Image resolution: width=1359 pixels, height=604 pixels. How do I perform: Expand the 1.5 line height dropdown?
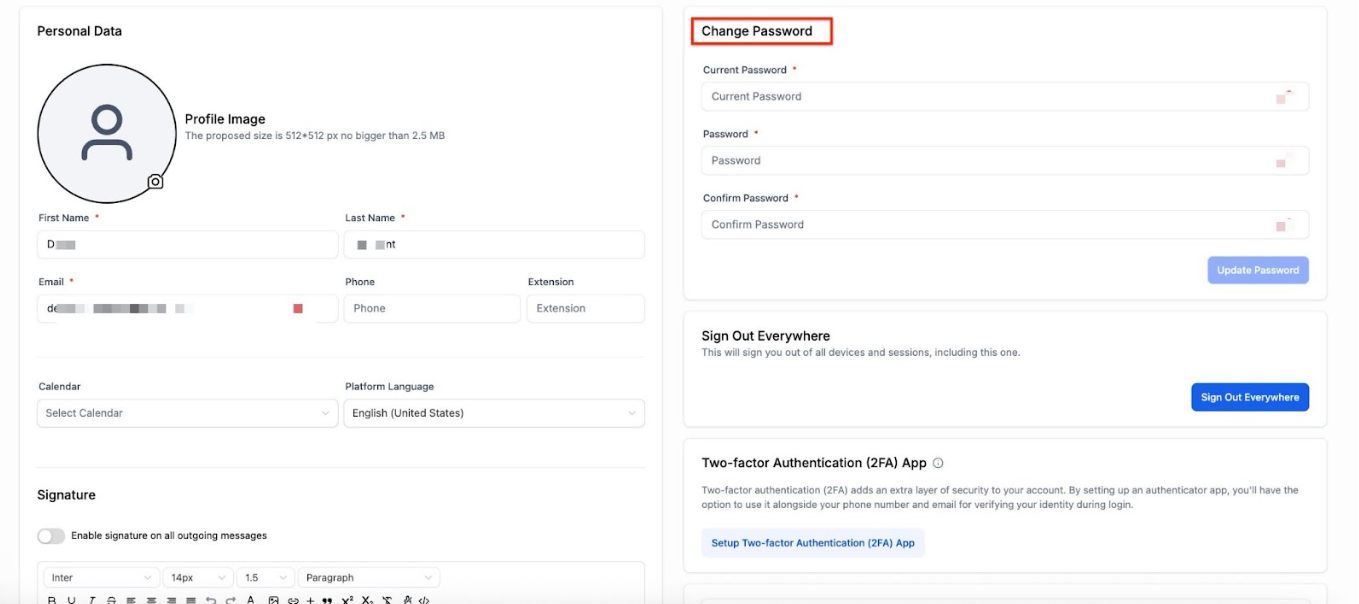tap(266, 578)
